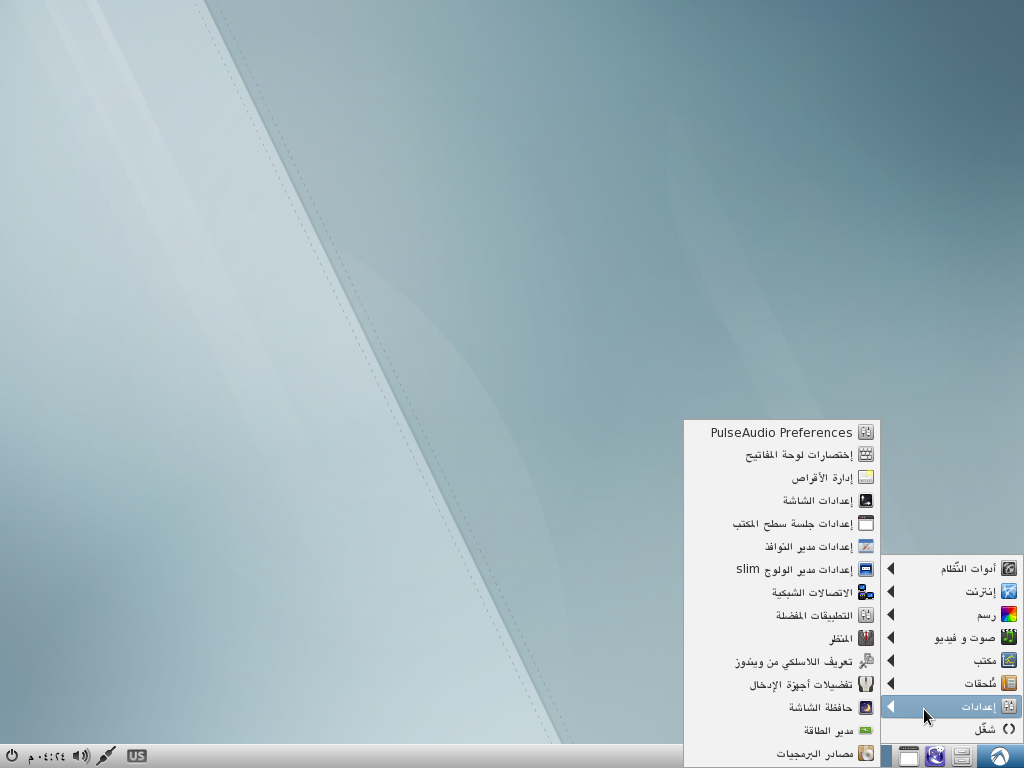Click the desktop session settings window icon
1024x768 pixels.
tap(865, 523)
